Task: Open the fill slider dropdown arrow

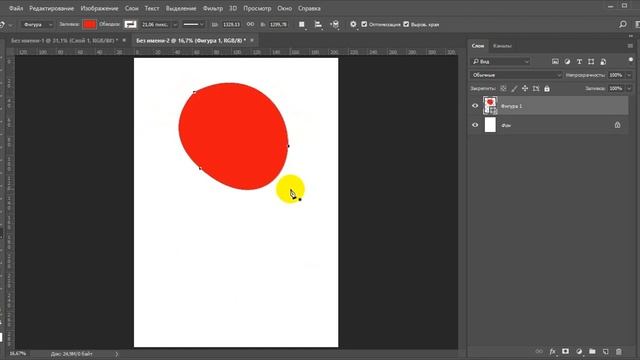Action: tap(629, 88)
